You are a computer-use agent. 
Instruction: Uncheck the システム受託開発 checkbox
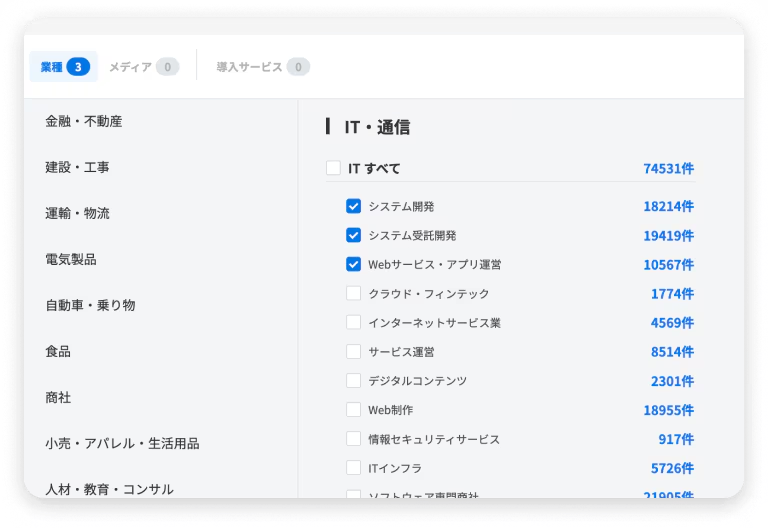pyautogui.click(x=353, y=235)
